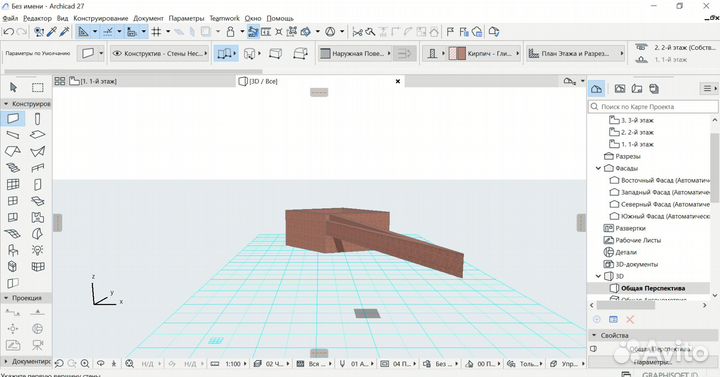Open the layer dropdown Конструктив - Стены Нес...
Viewport: 720px width, 377px height.
coord(160,54)
